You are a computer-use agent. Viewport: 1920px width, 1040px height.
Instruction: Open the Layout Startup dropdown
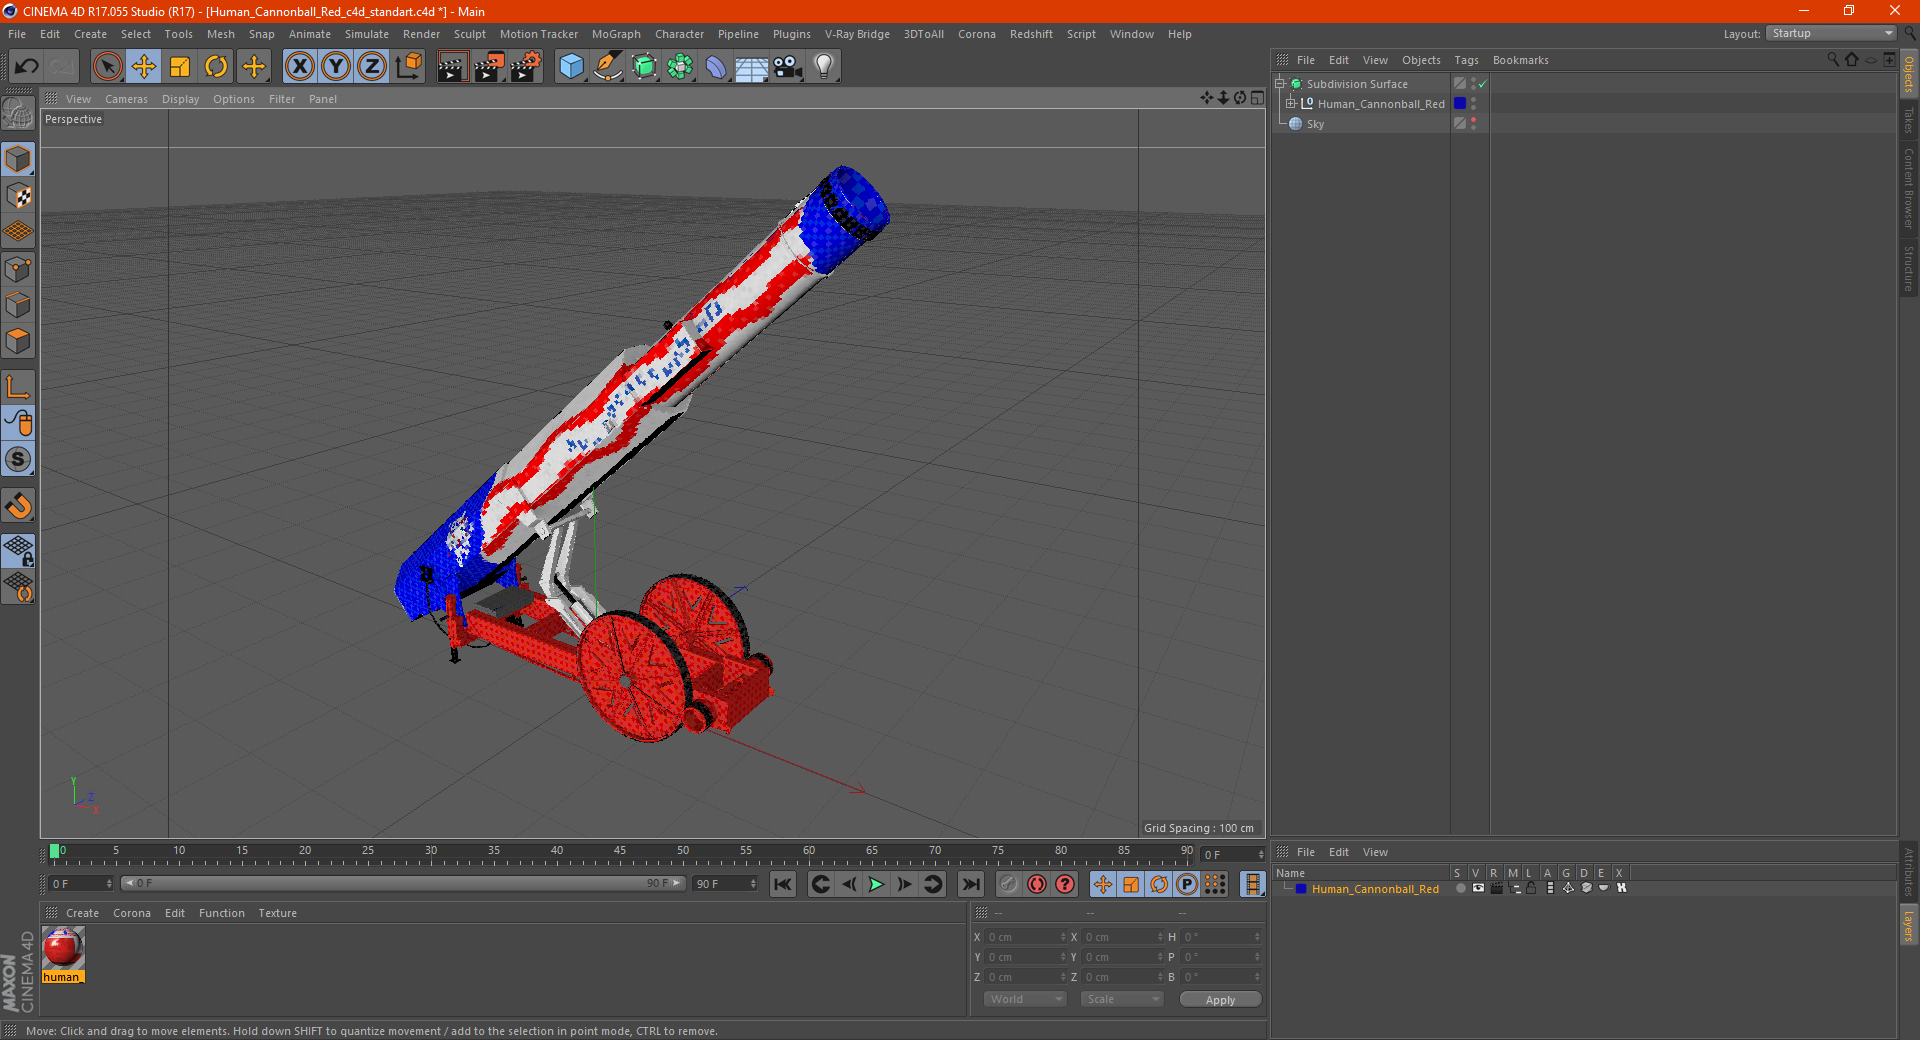click(x=1831, y=33)
